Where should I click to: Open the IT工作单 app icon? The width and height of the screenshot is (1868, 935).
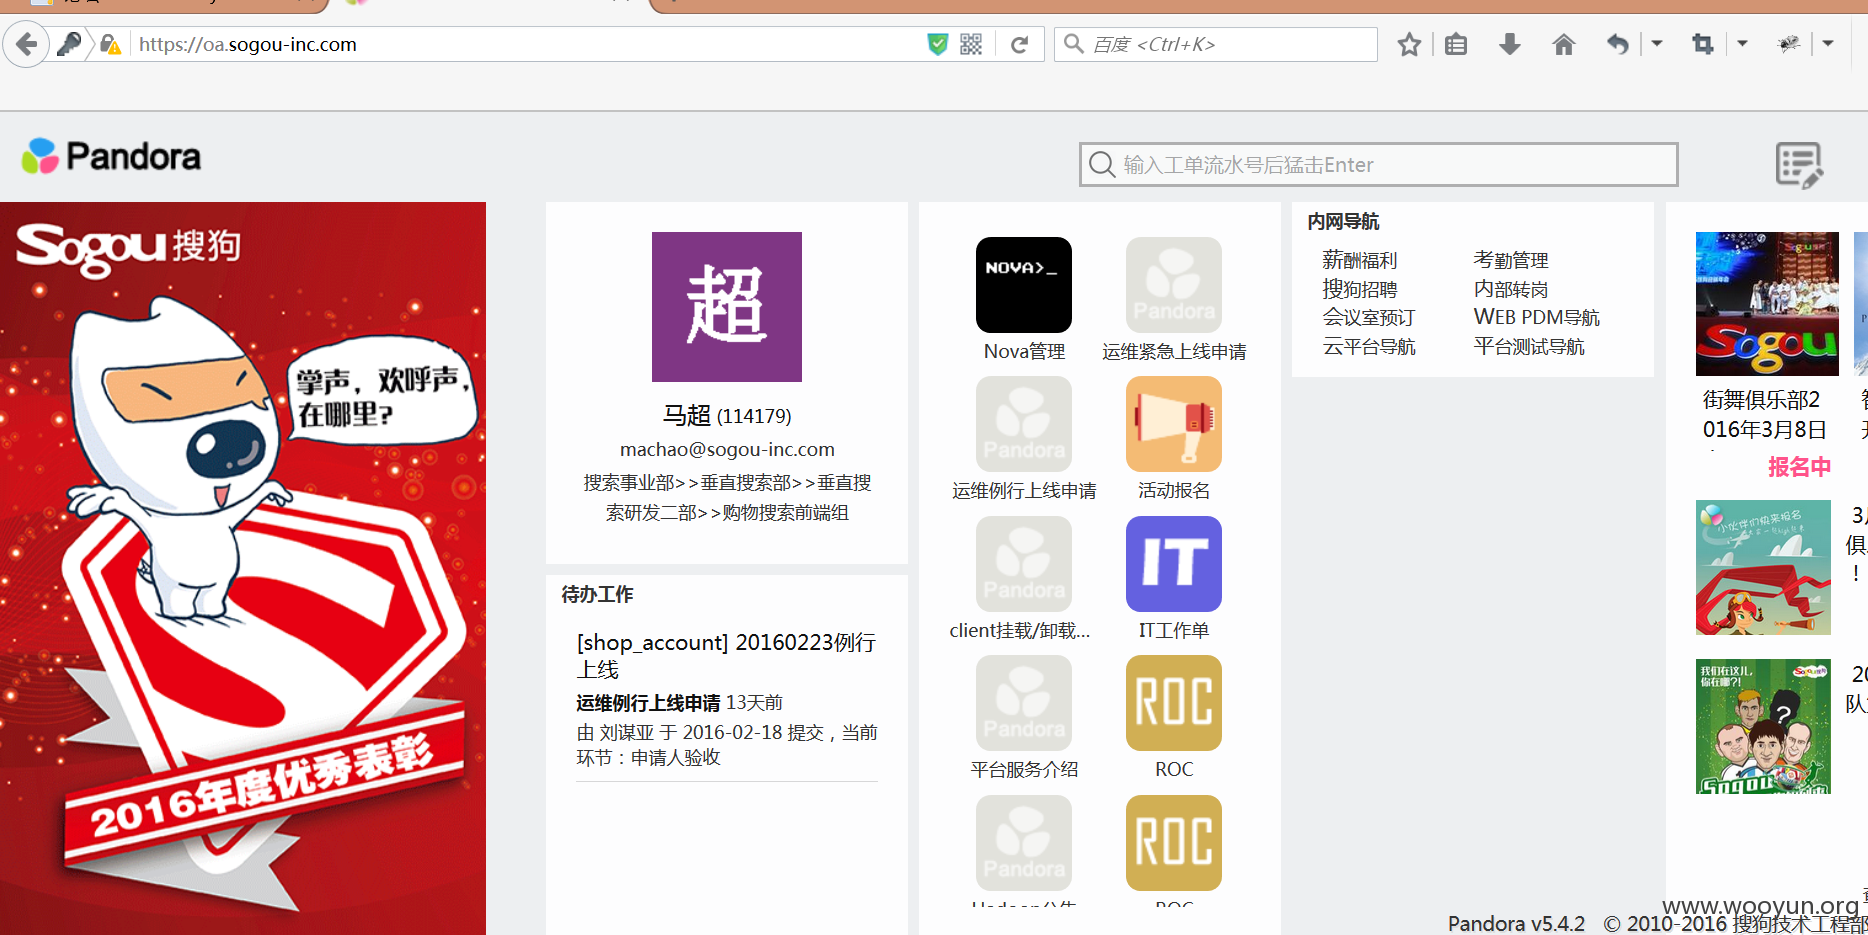click(x=1174, y=564)
